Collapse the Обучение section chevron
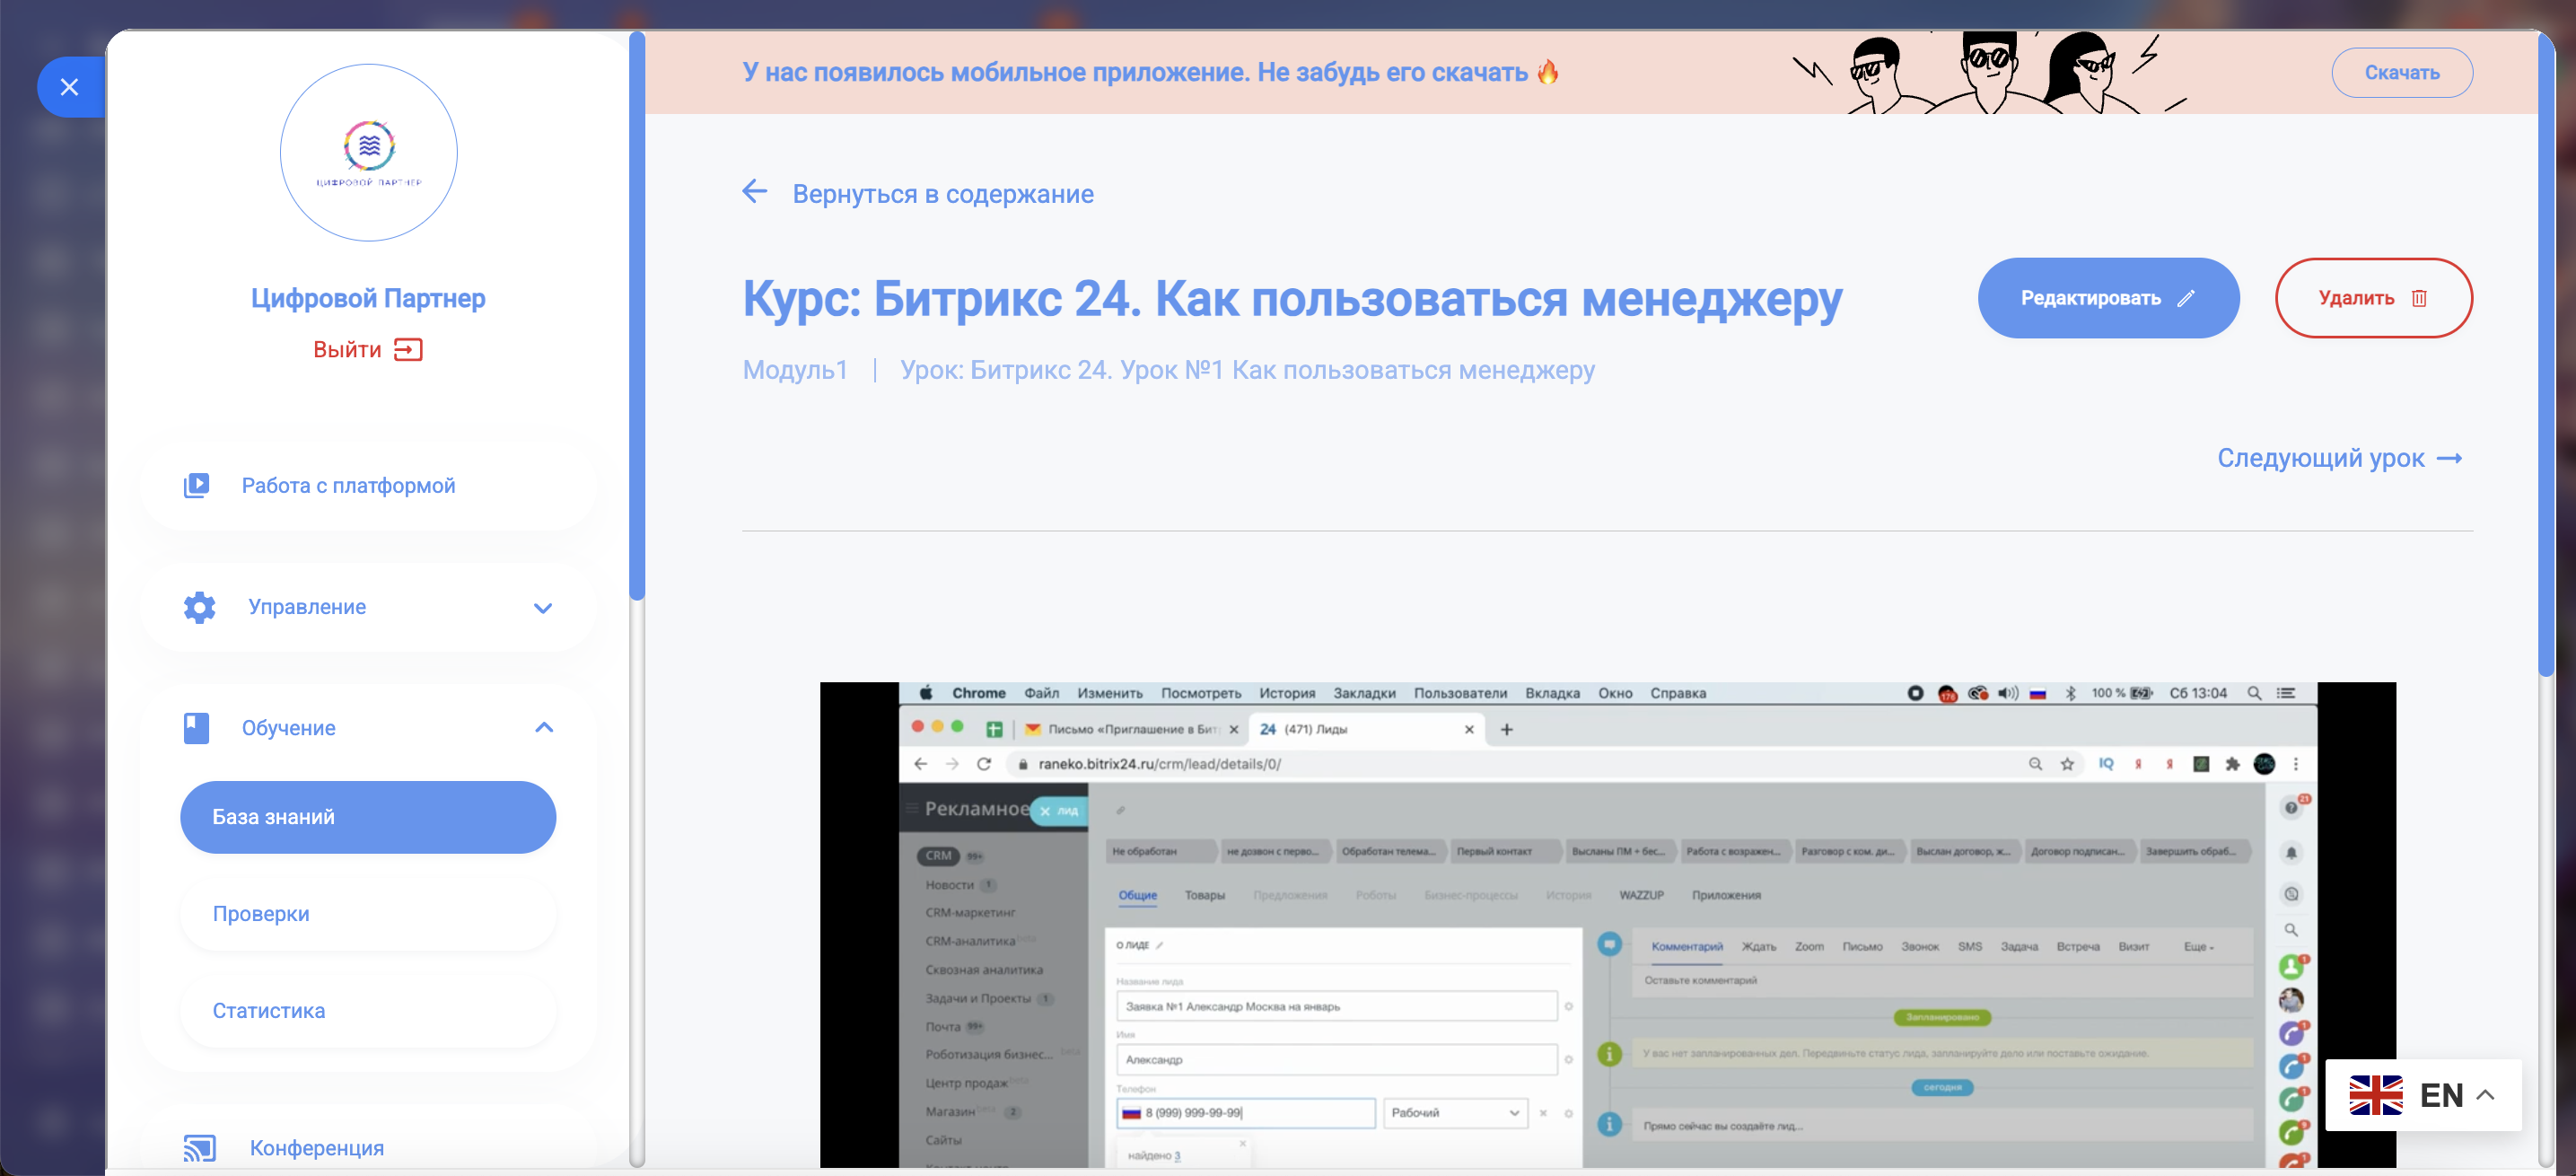Screen dimensions: 2576x1176 (543, 727)
